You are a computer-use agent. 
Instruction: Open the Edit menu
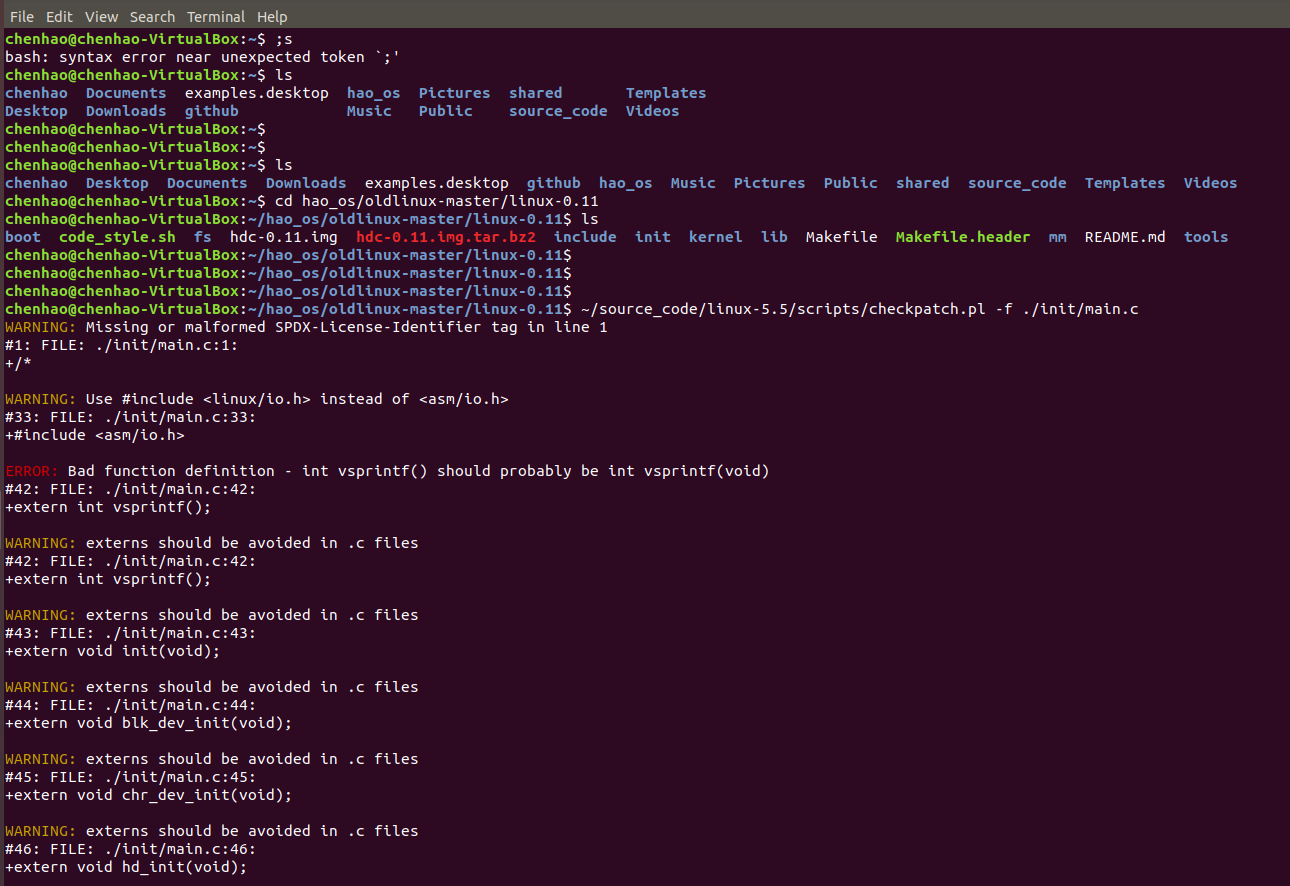coord(59,16)
